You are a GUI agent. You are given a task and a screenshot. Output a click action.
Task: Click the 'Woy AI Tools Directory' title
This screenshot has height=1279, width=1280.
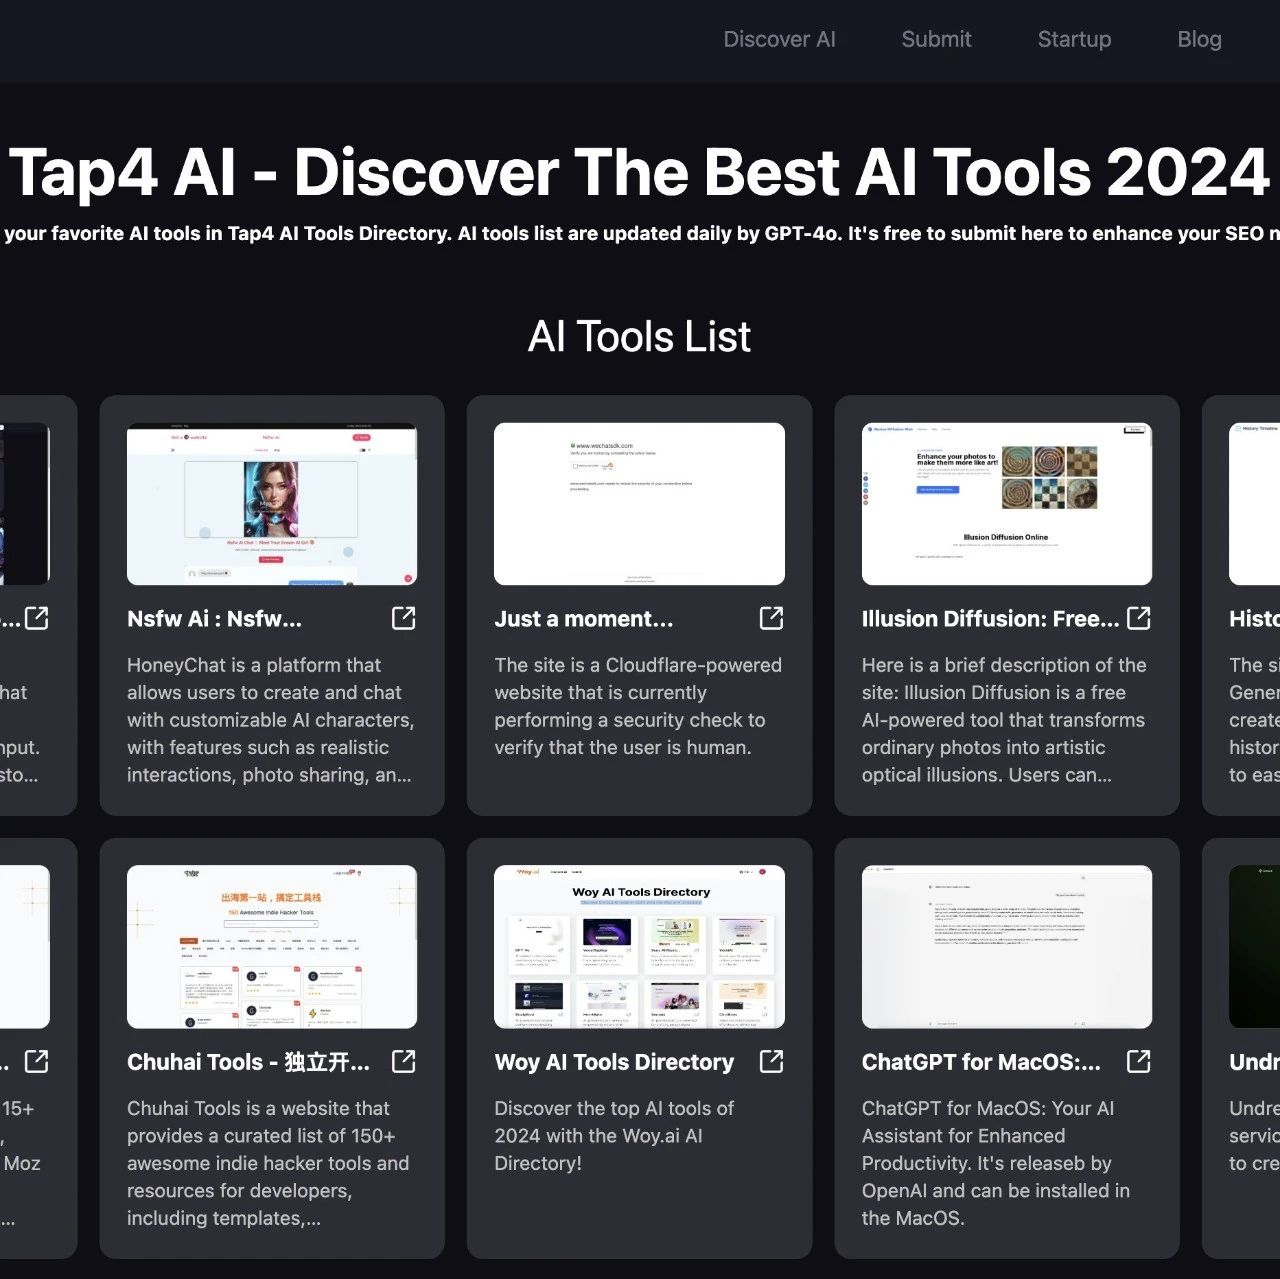pos(614,1062)
